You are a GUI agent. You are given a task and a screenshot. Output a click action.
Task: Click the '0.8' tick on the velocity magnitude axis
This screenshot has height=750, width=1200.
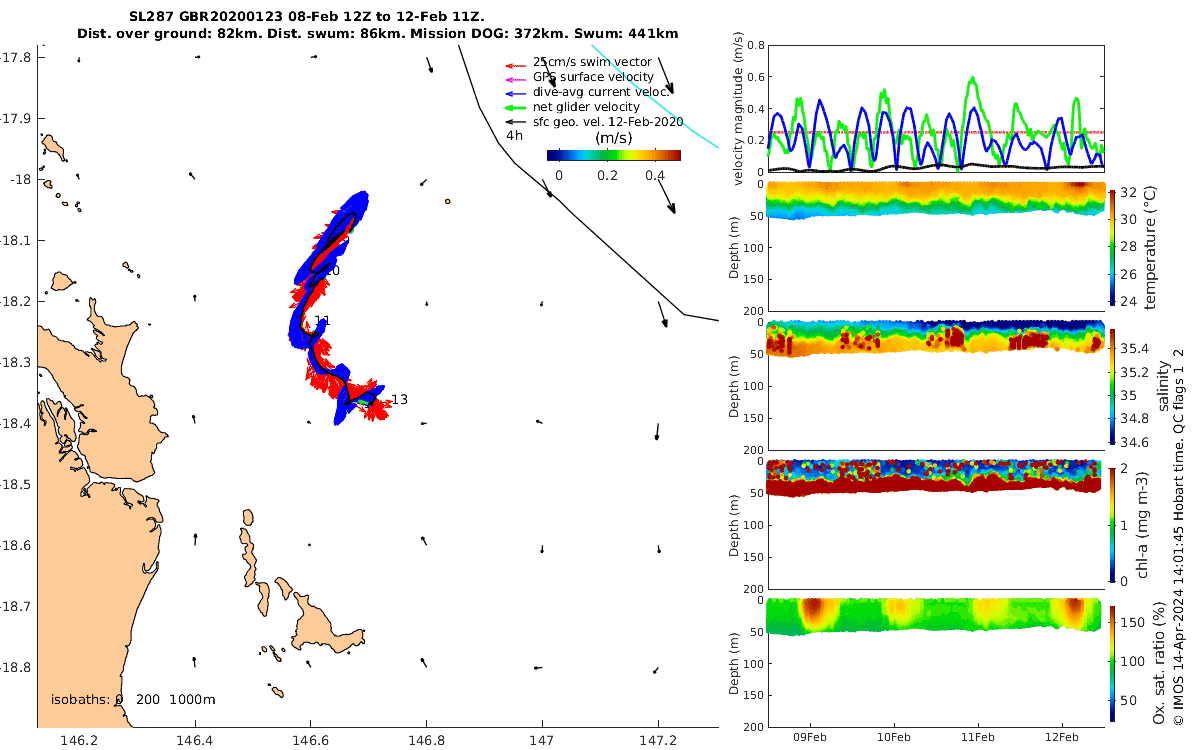tap(754, 45)
